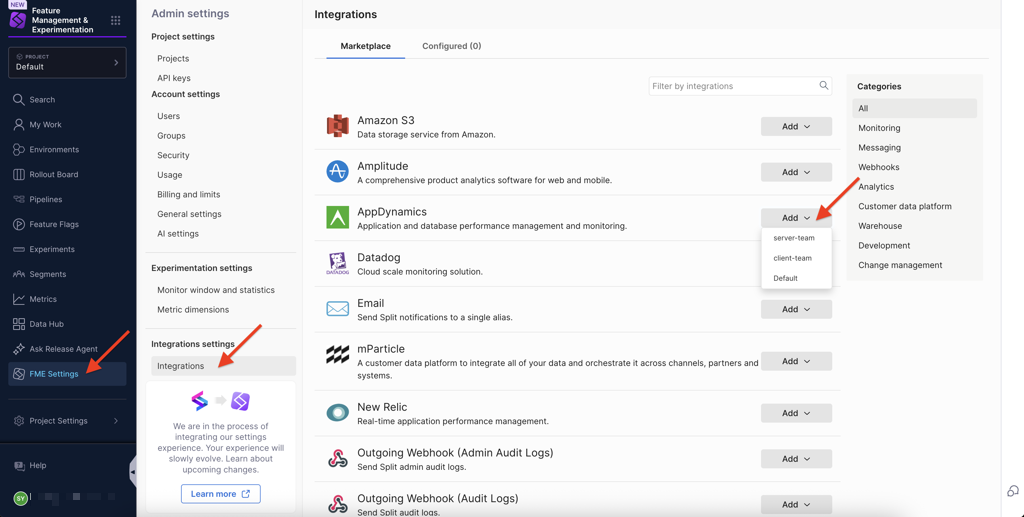Viewport: 1024px width, 517px height.
Task: Open Monitor window and statistics settings
Action: pyautogui.click(x=216, y=290)
